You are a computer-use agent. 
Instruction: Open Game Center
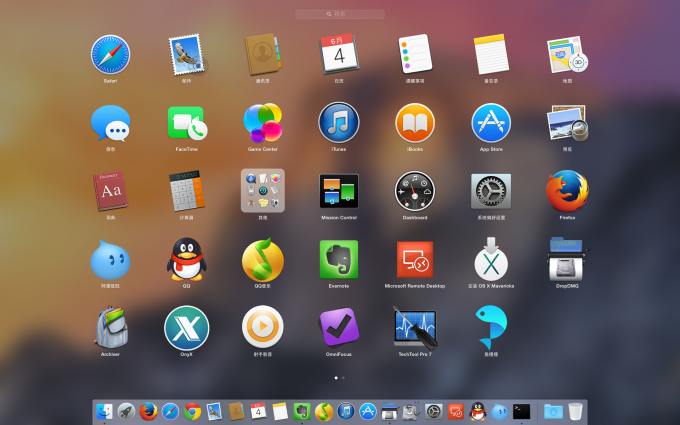click(263, 123)
